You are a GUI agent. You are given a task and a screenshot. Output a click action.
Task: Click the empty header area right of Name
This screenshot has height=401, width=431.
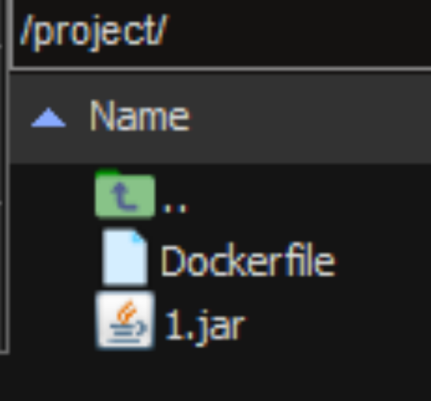(310, 117)
